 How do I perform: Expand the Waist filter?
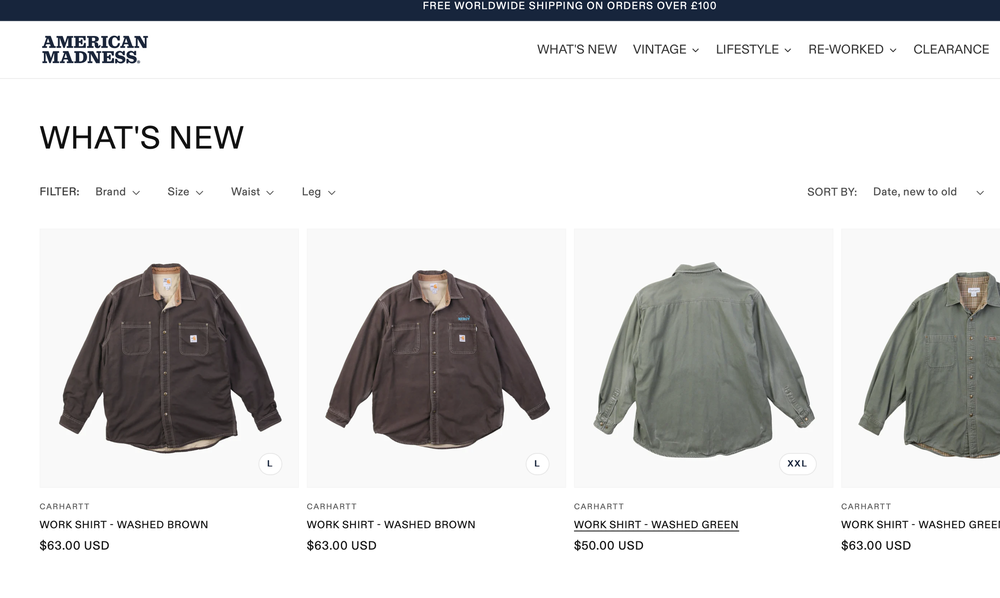click(x=252, y=192)
